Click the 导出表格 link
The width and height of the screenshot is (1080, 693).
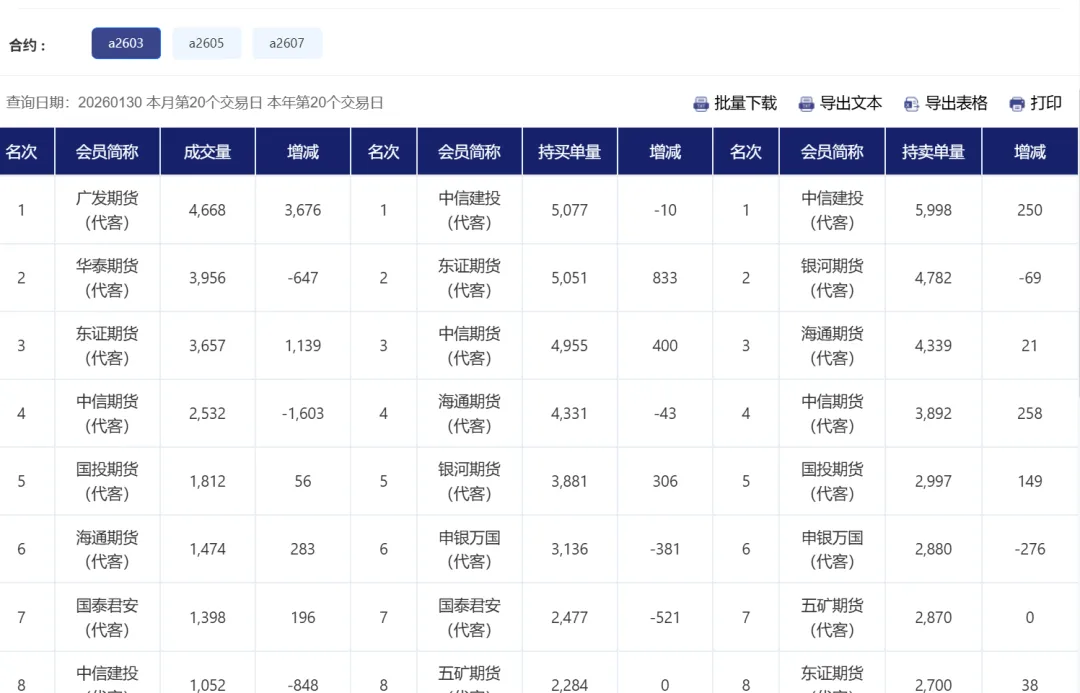point(956,103)
